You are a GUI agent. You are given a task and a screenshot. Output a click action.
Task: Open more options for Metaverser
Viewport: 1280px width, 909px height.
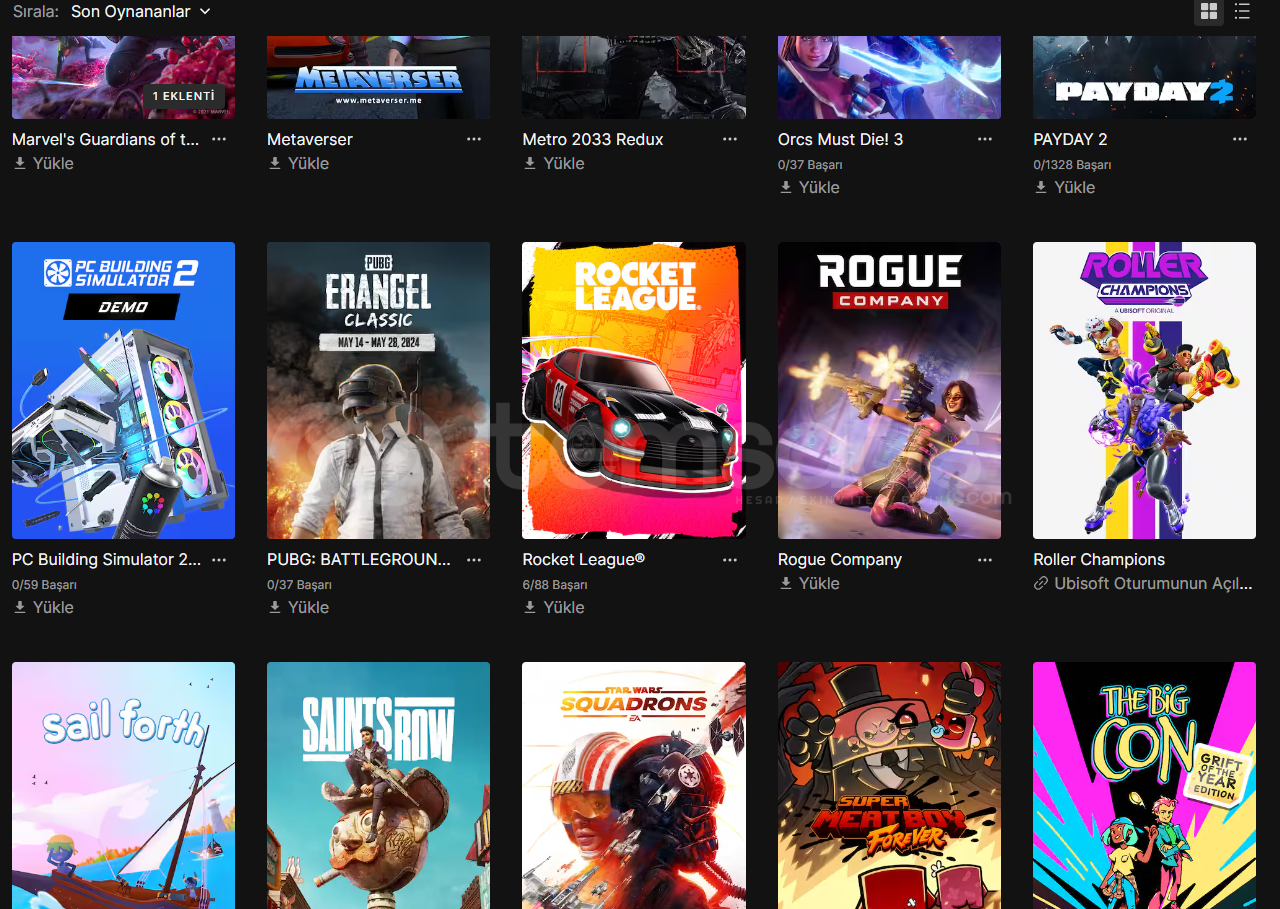coord(474,139)
